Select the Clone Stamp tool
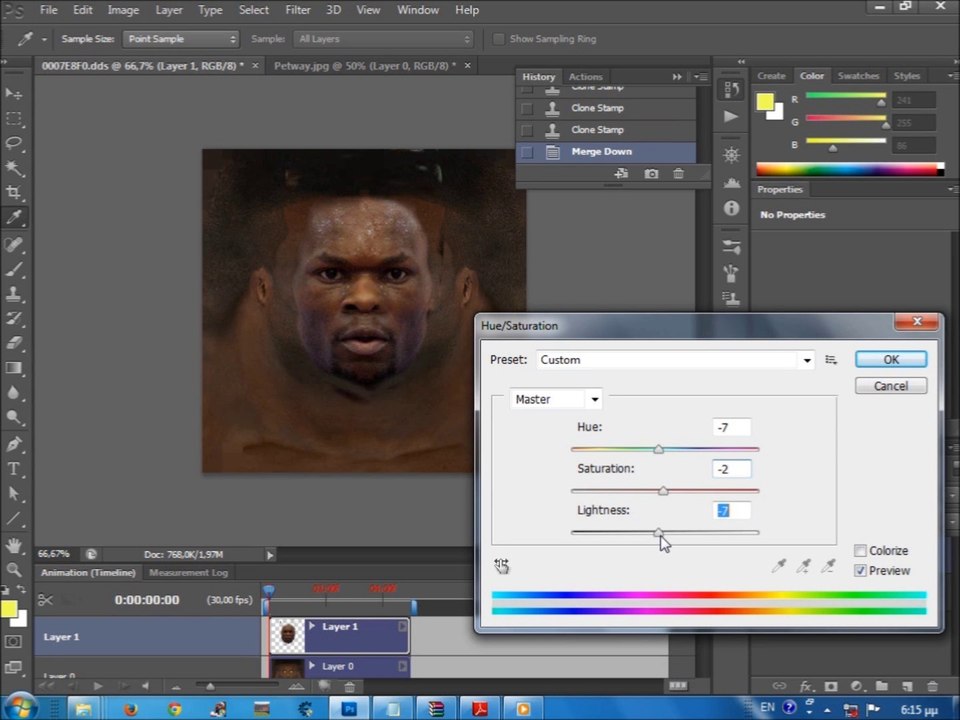Screen dimensions: 960x720 click(x=13, y=294)
